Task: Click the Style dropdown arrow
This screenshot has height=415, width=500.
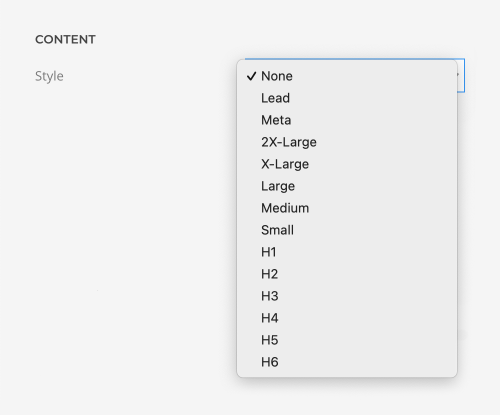Action: [460, 75]
